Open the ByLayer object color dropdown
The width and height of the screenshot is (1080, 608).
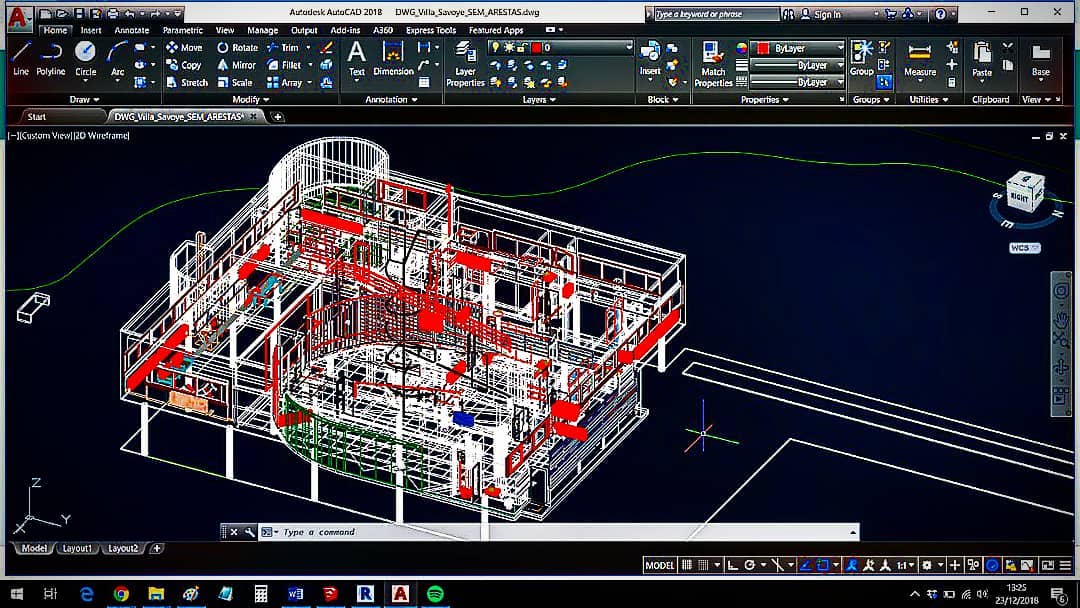799,48
